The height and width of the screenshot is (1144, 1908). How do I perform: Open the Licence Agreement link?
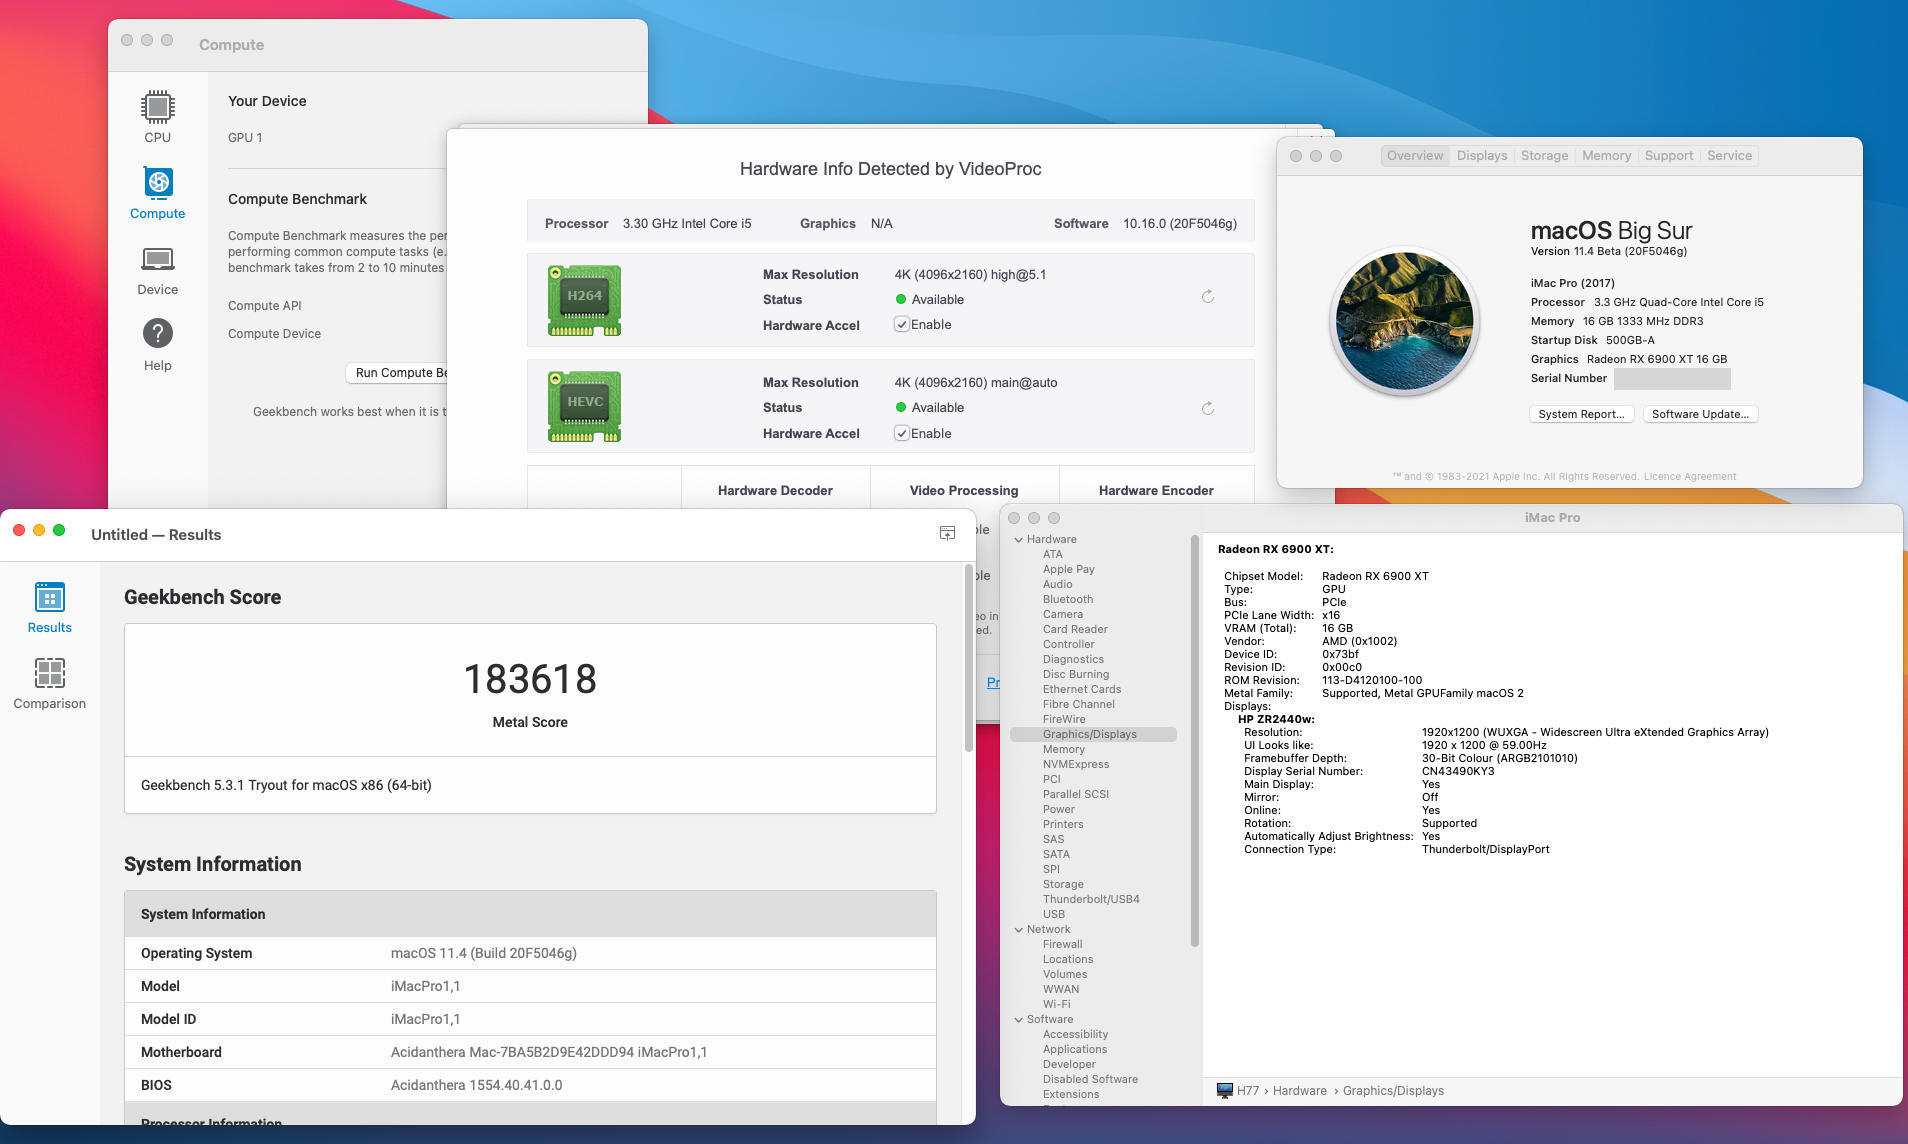coord(1690,477)
